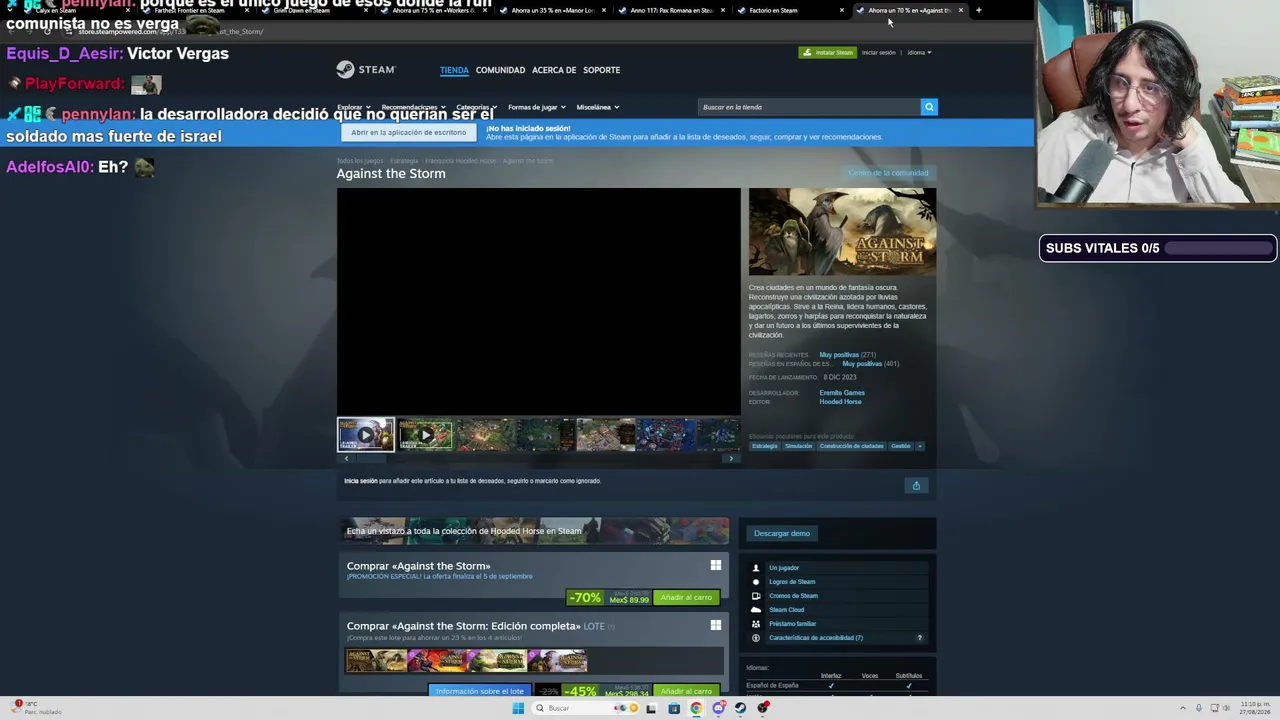The width and height of the screenshot is (1280, 720).
Task: Click the family sharing icon beside Préstamo familiar
Action: point(756,624)
